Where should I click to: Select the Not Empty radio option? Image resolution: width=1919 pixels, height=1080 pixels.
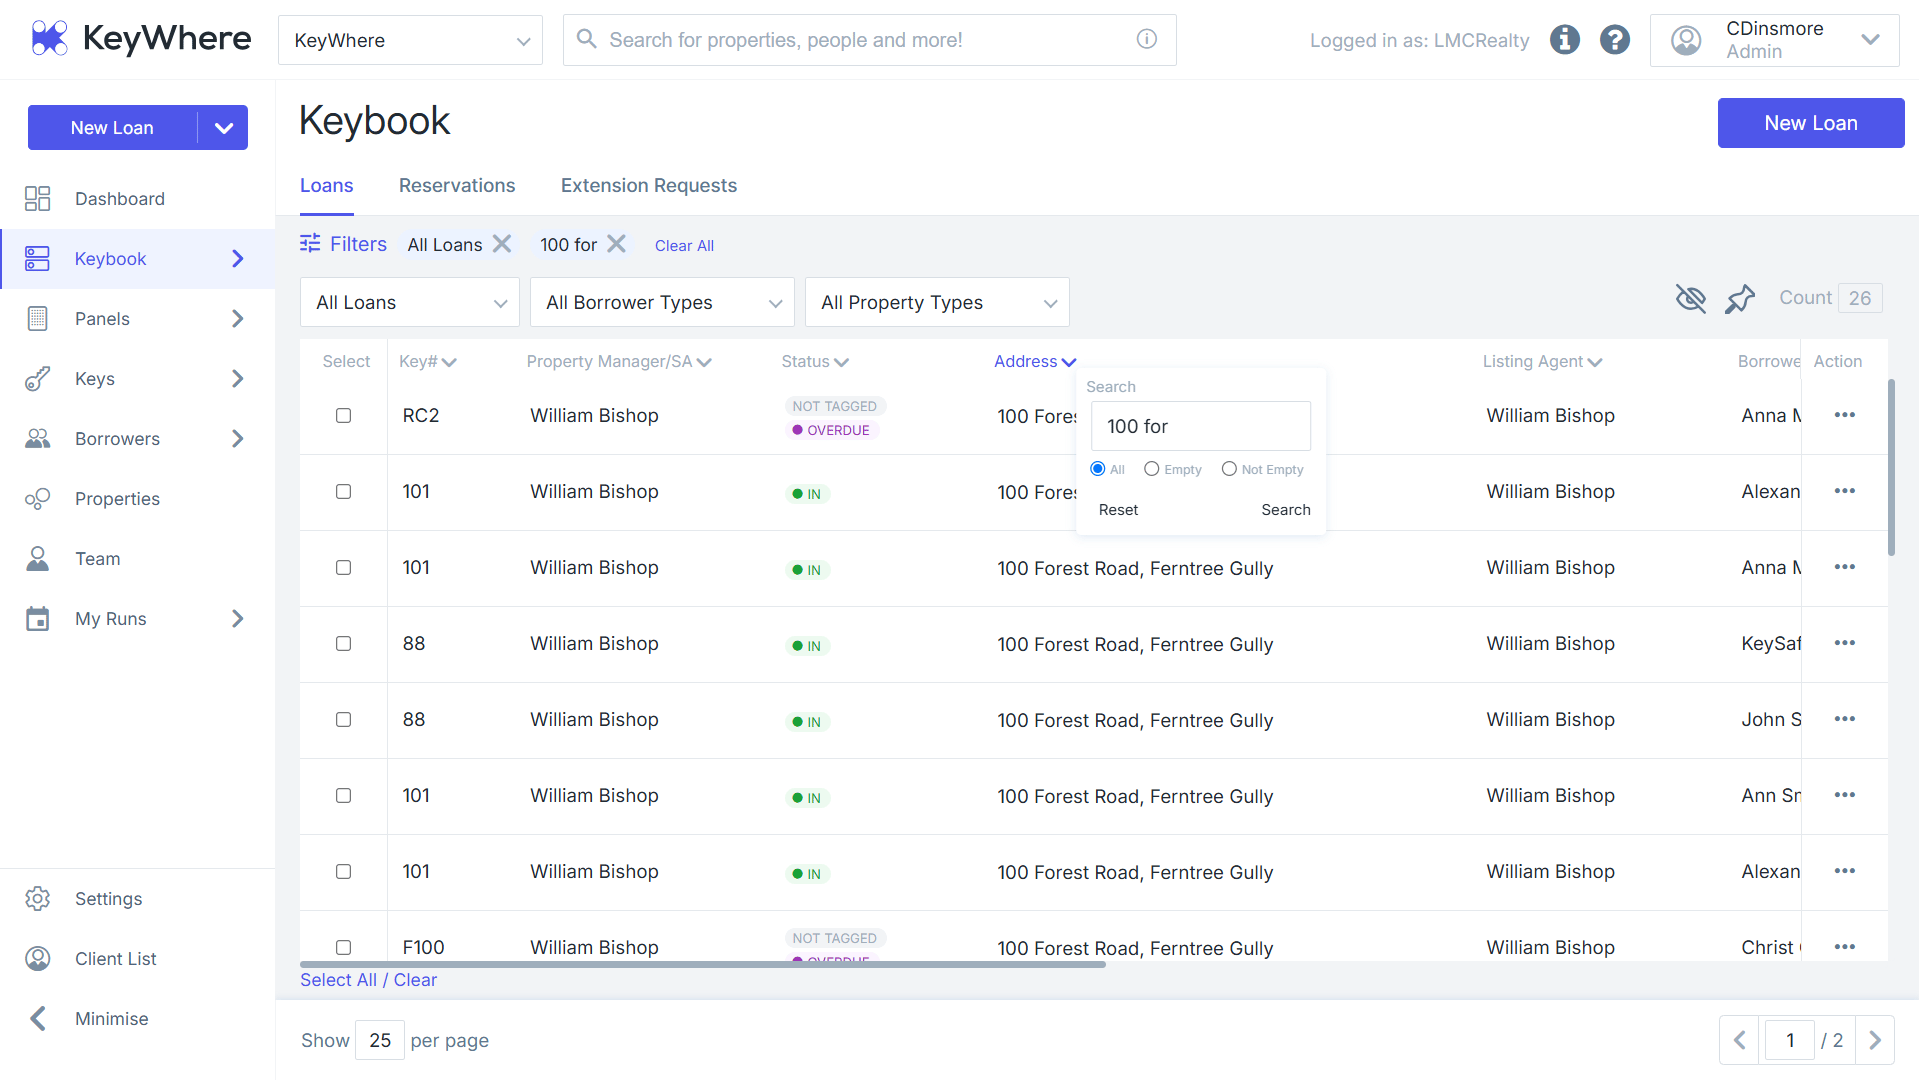(1229, 469)
